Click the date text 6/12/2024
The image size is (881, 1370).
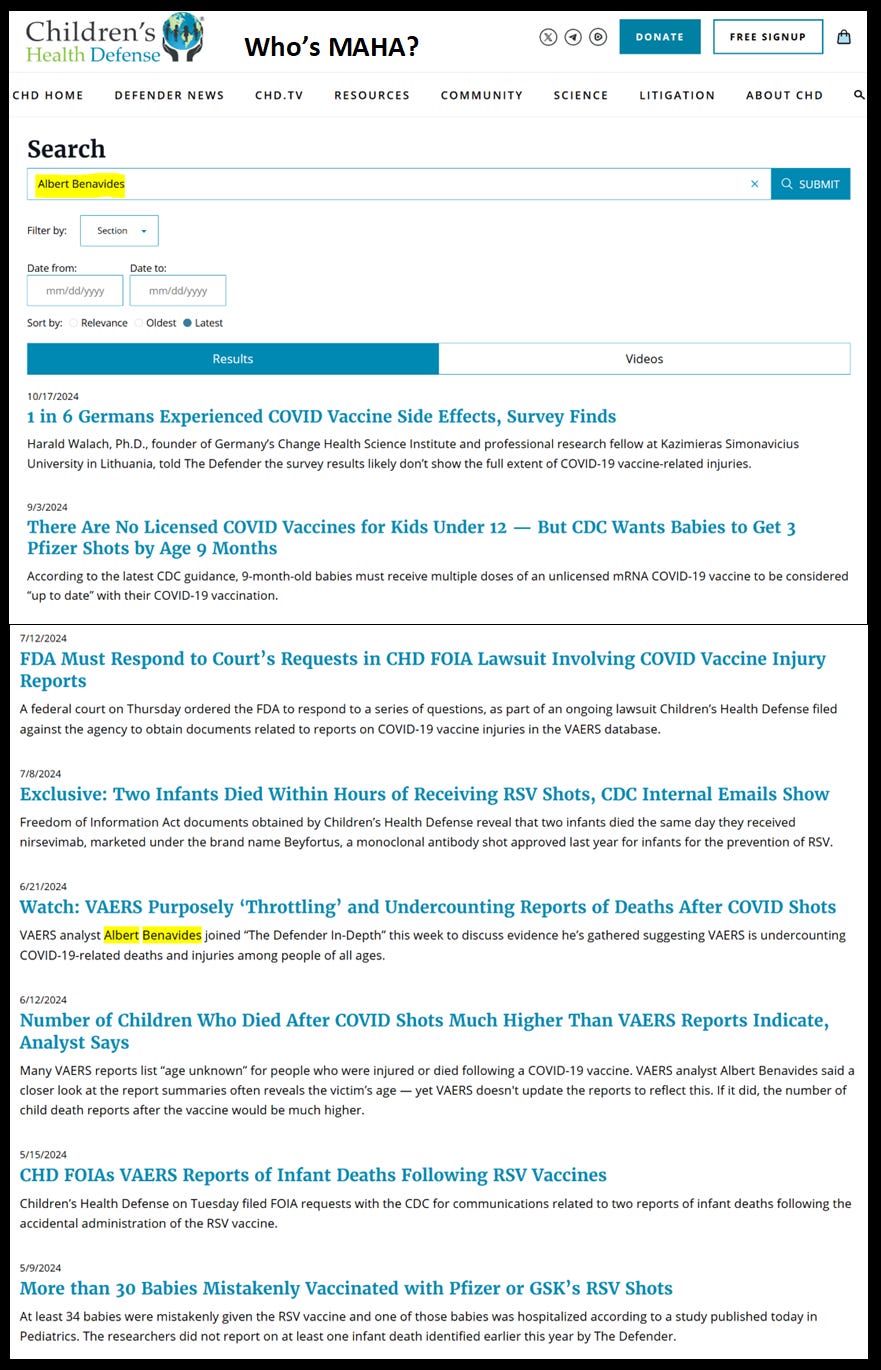(41, 999)
